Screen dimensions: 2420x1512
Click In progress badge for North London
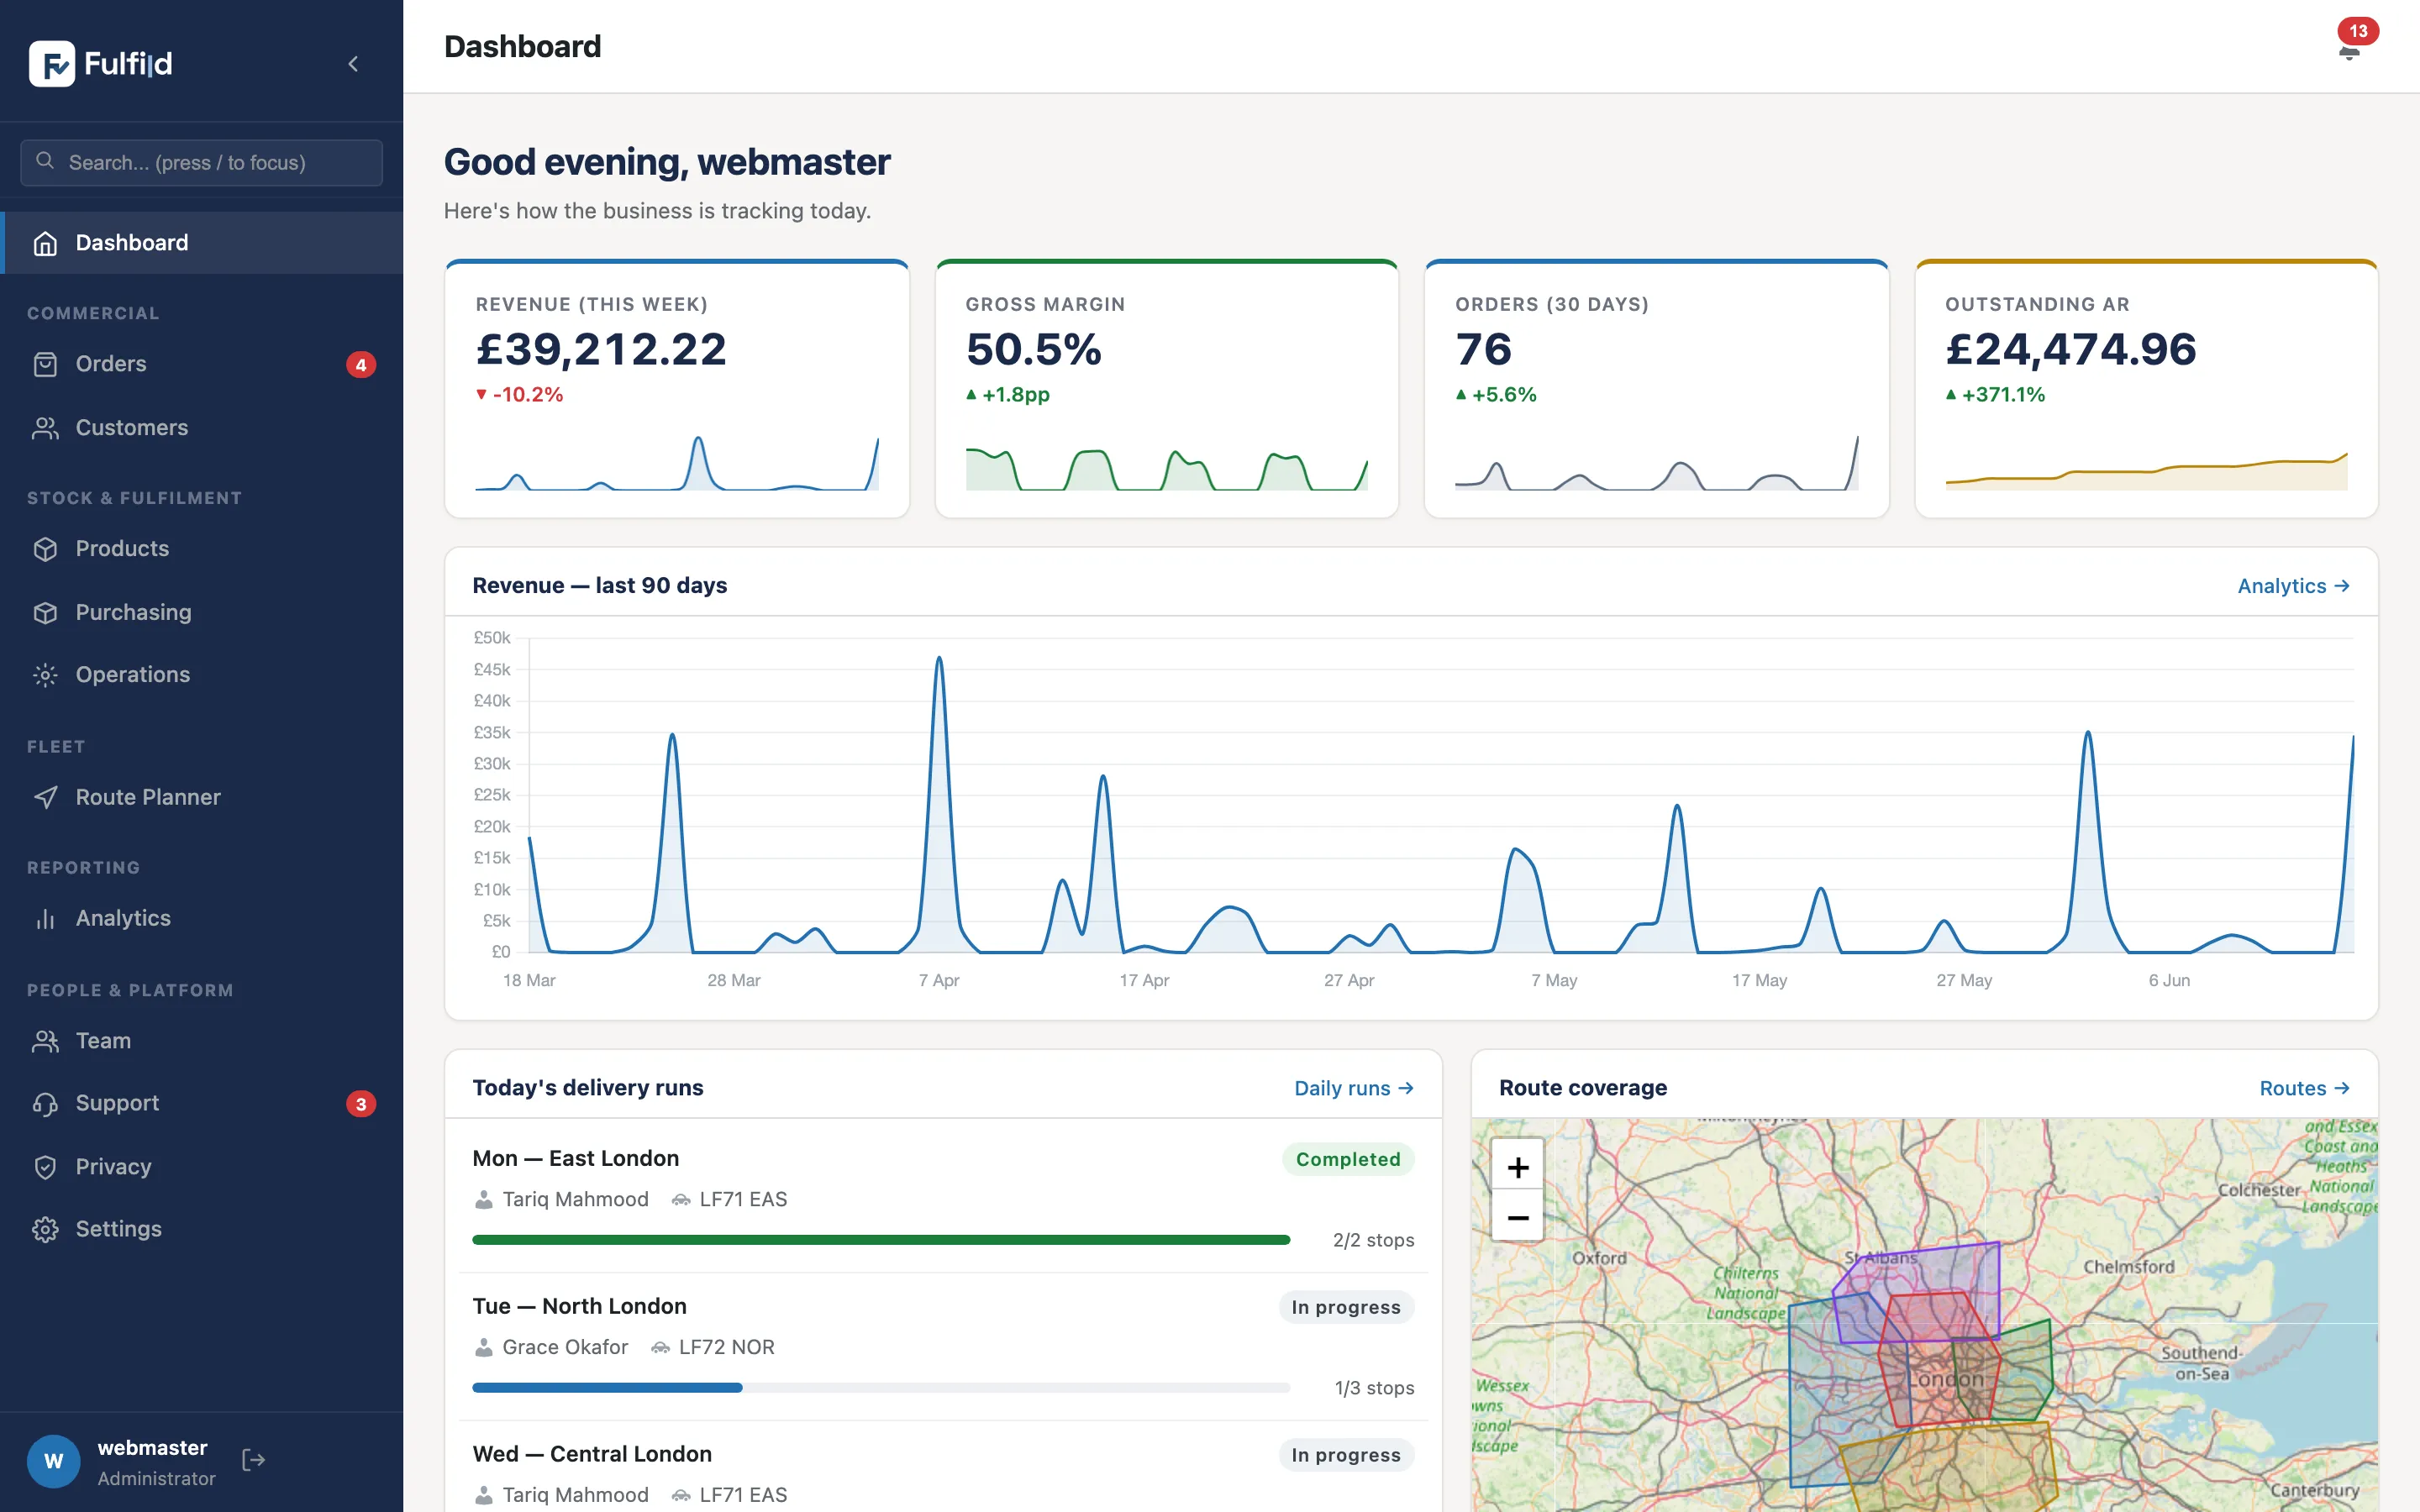[x=1346, y=1307]
